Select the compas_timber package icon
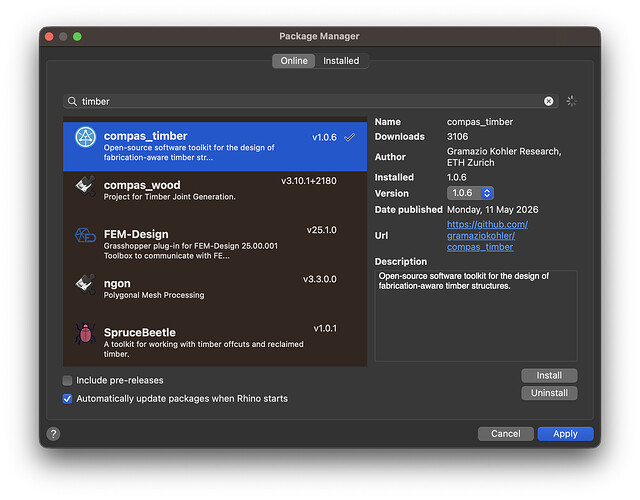640x500 pixels. (85, 137)
